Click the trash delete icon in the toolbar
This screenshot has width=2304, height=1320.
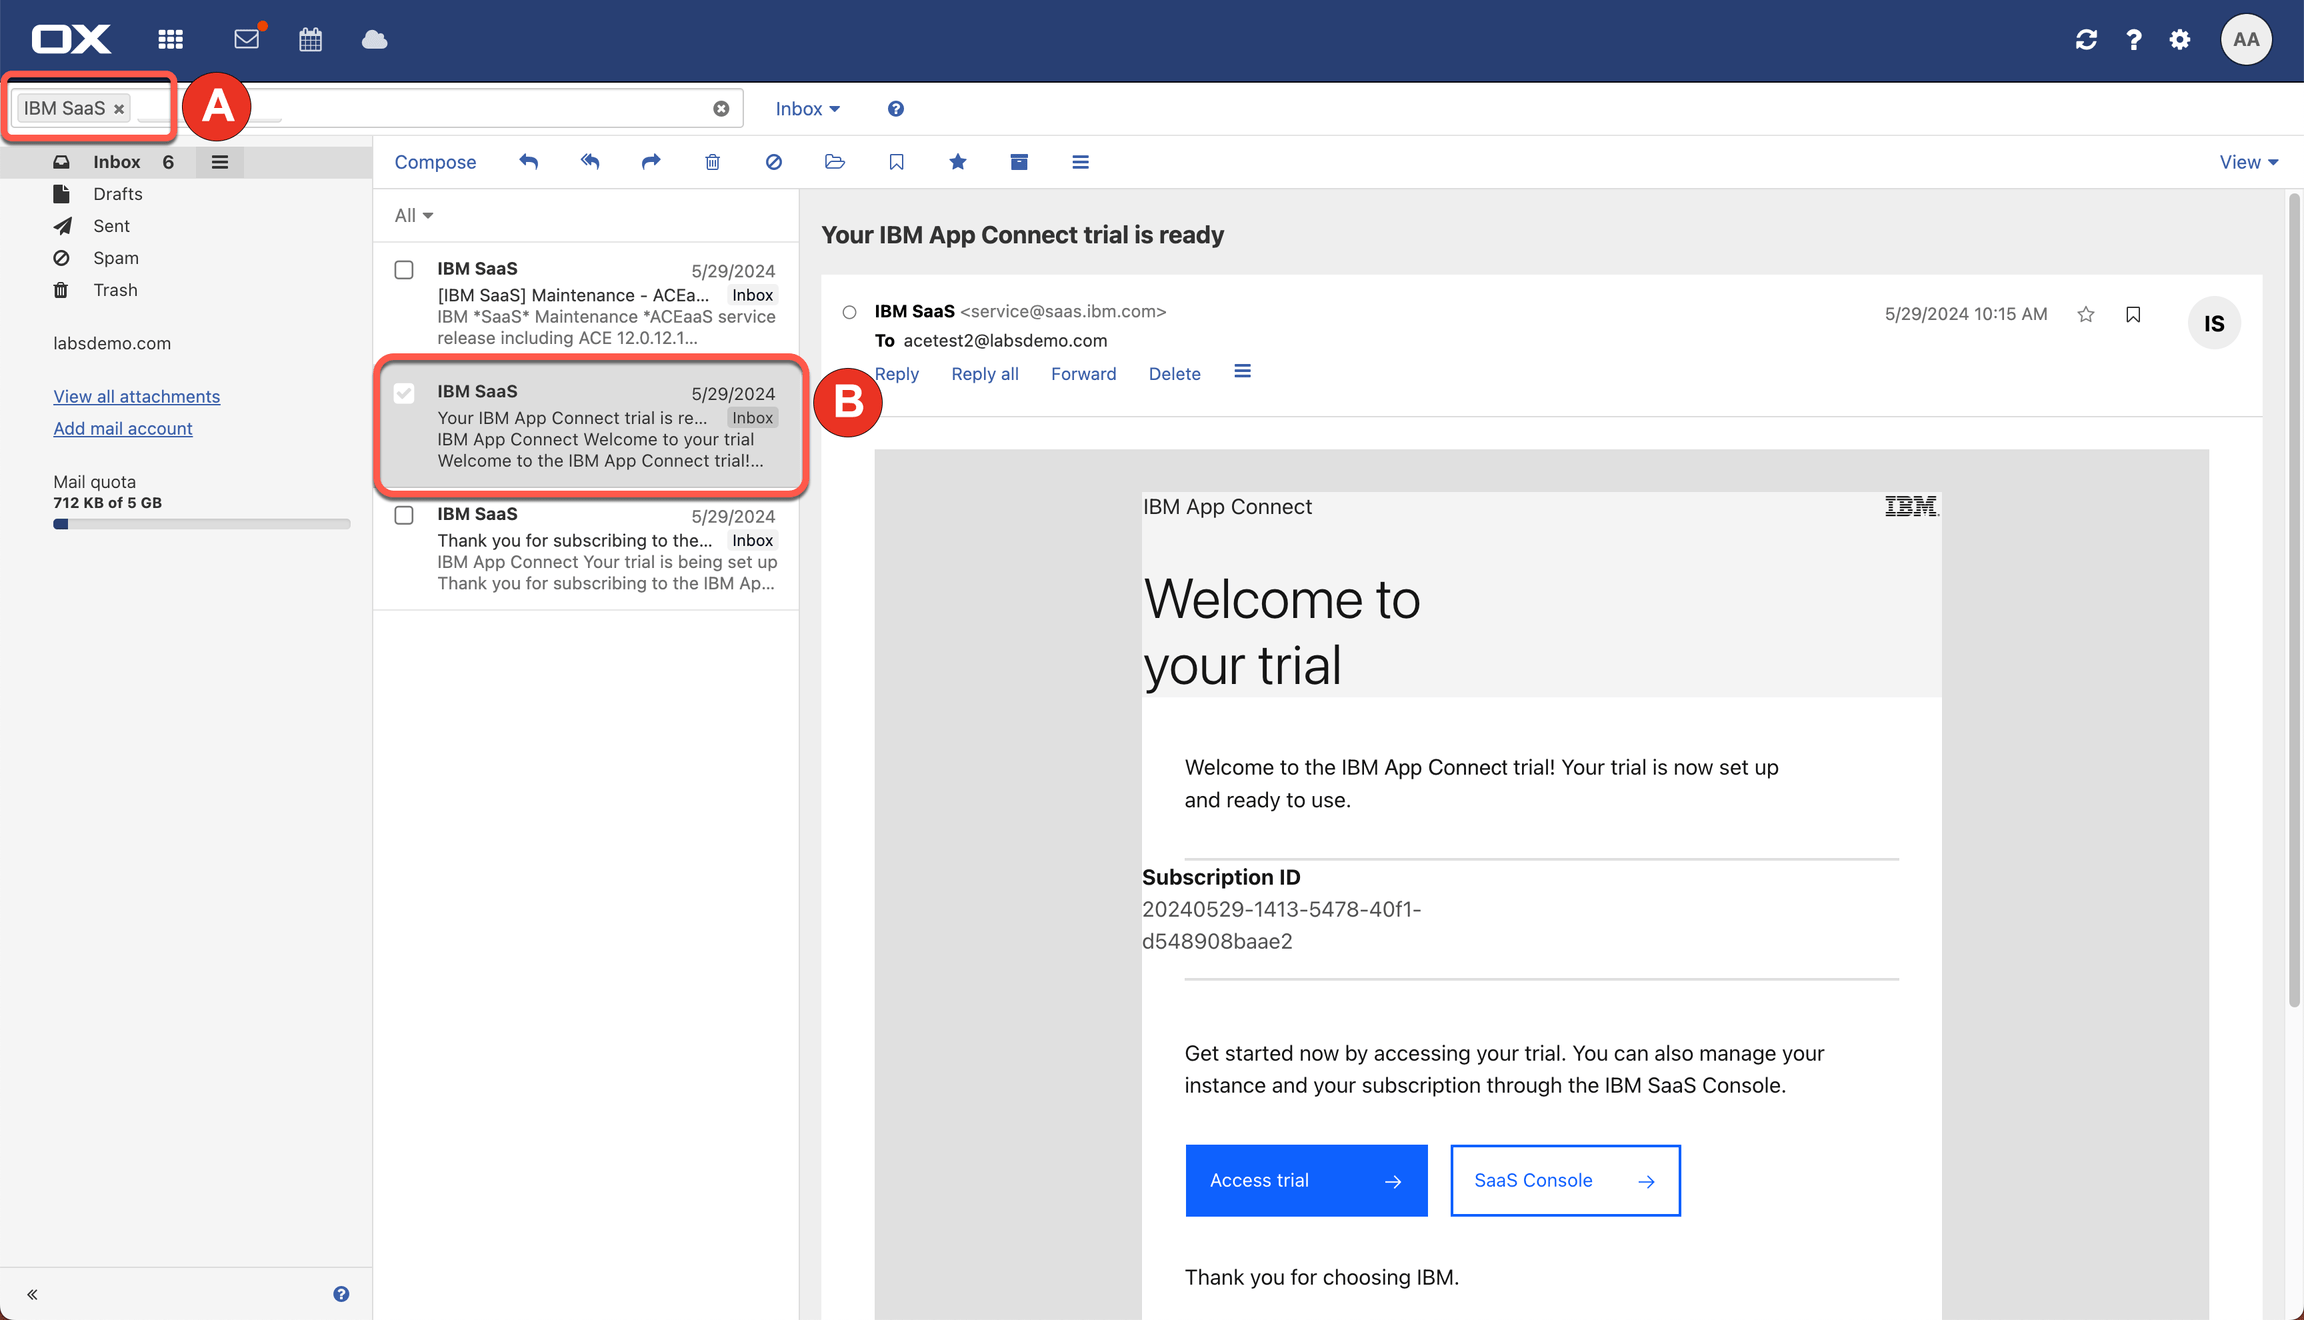tap(712, 162)
